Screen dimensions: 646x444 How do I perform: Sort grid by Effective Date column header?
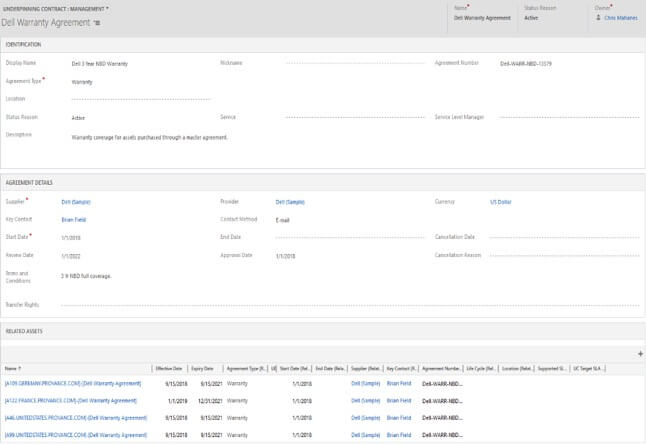(x=169, y=369)
